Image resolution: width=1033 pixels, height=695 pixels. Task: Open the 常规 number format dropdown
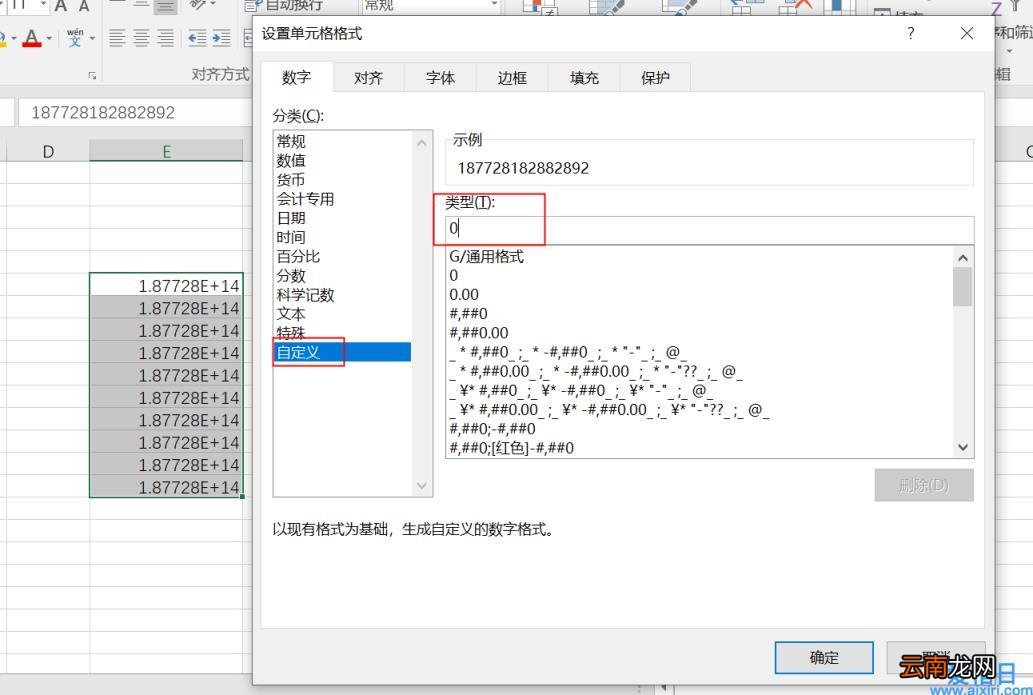494,5
